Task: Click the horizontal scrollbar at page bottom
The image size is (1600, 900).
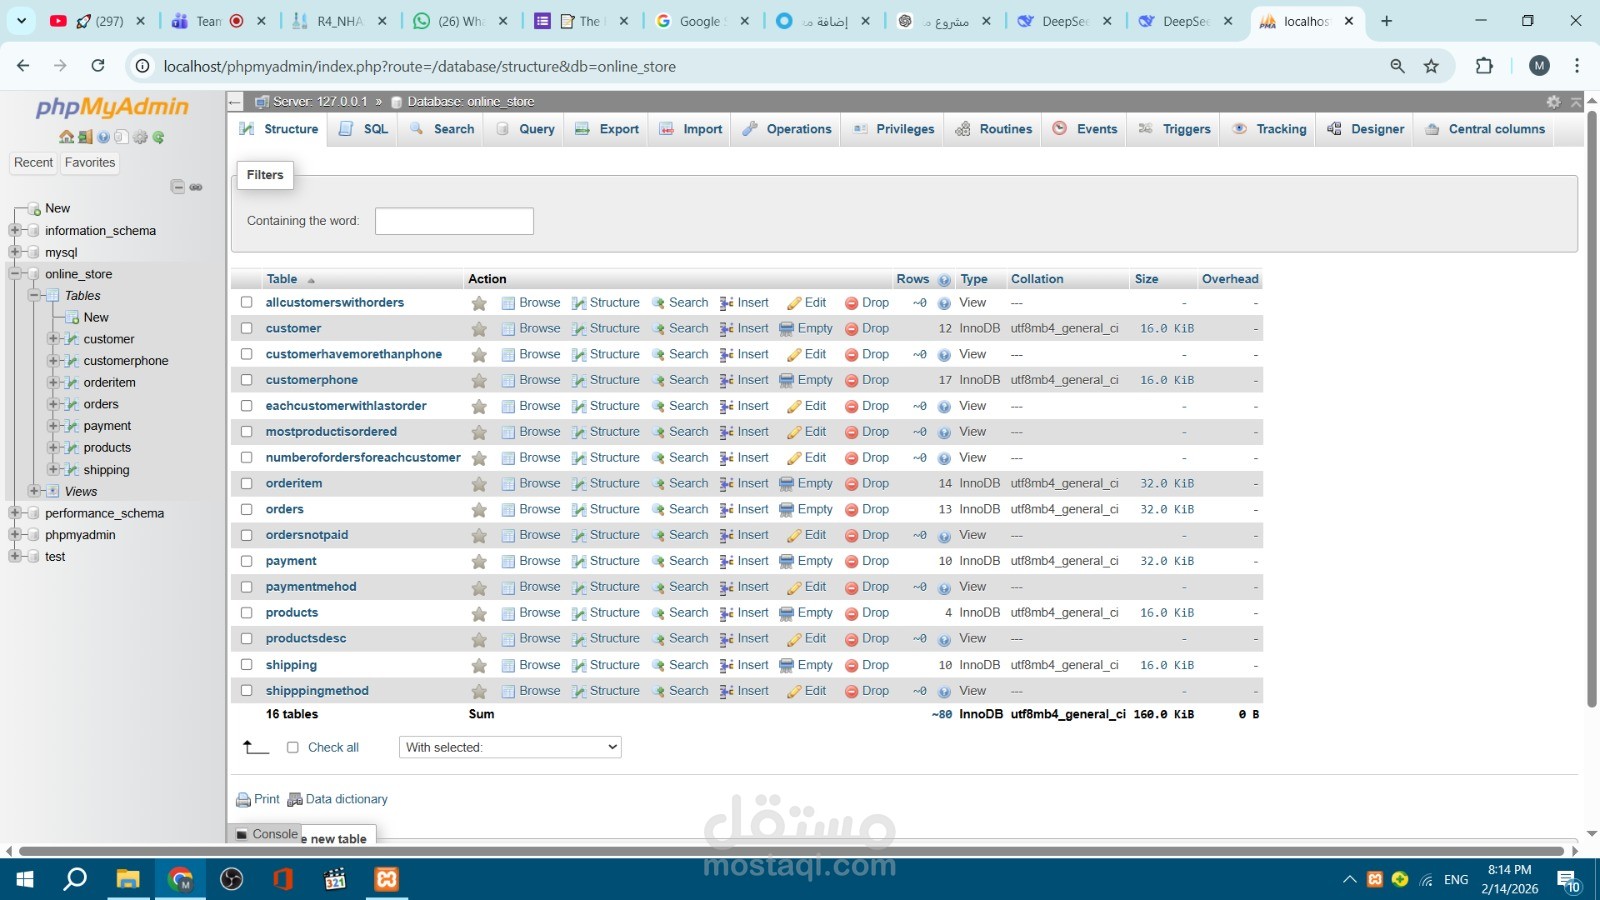Action: [x=790, y=851]
